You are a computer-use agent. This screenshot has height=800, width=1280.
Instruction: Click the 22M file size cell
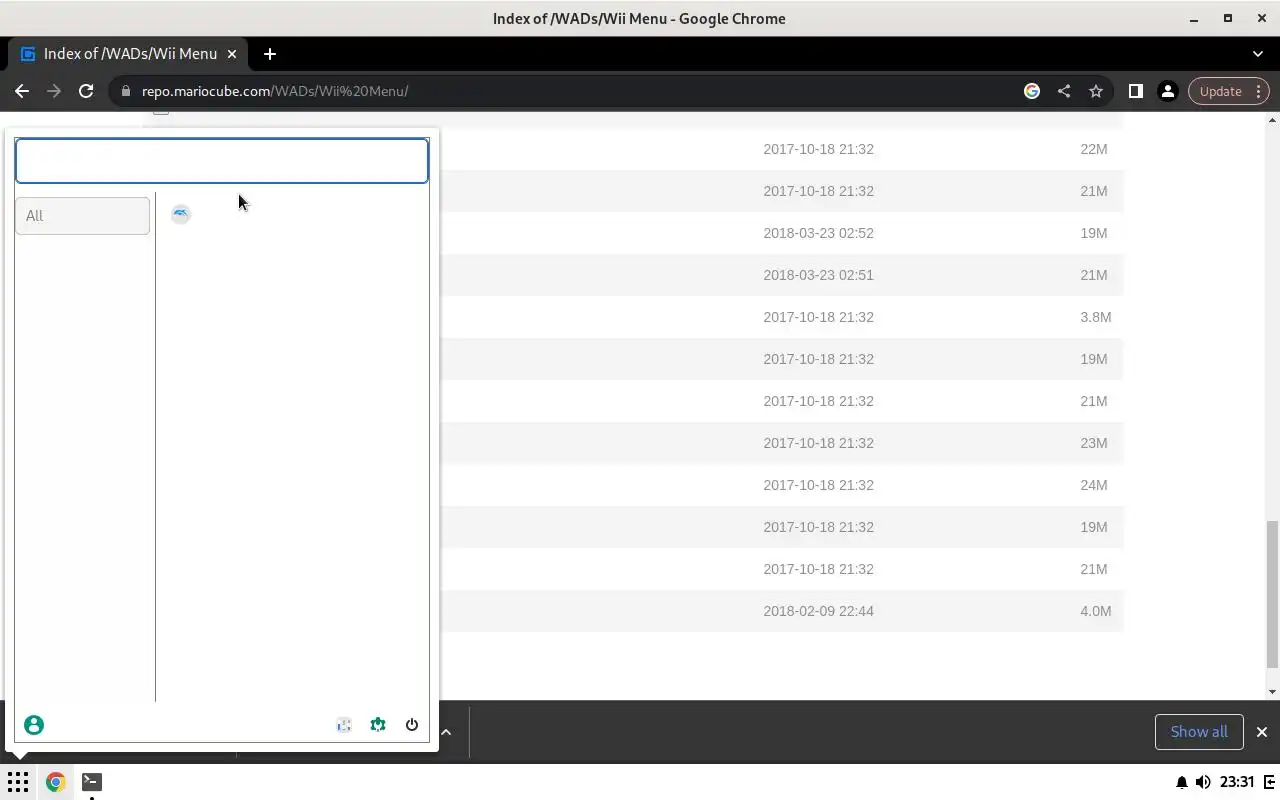click(1094, 149)
